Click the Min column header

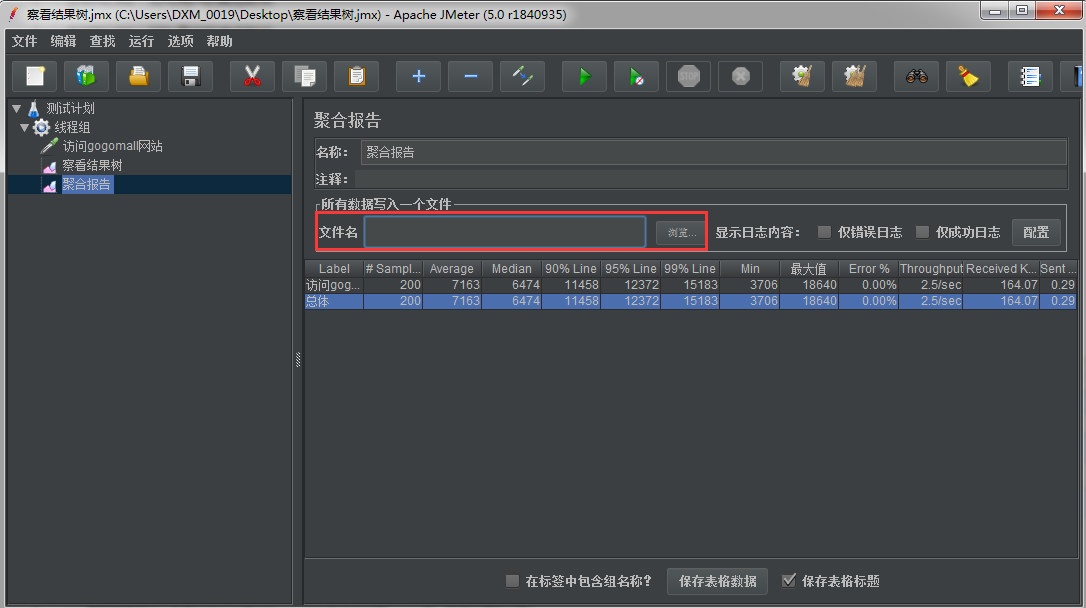(x=749, y=269)
